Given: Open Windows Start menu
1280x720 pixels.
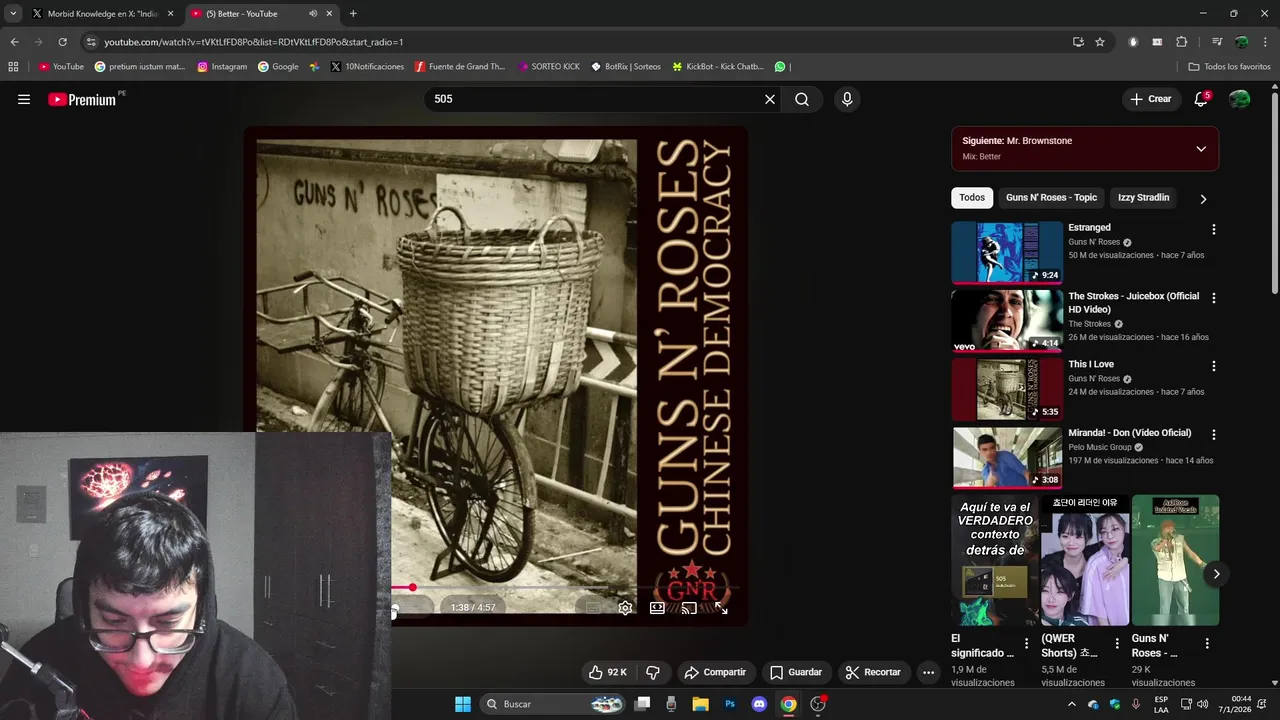Looking at the screenshot, I should pyautogui.click(x=463, y=704).
